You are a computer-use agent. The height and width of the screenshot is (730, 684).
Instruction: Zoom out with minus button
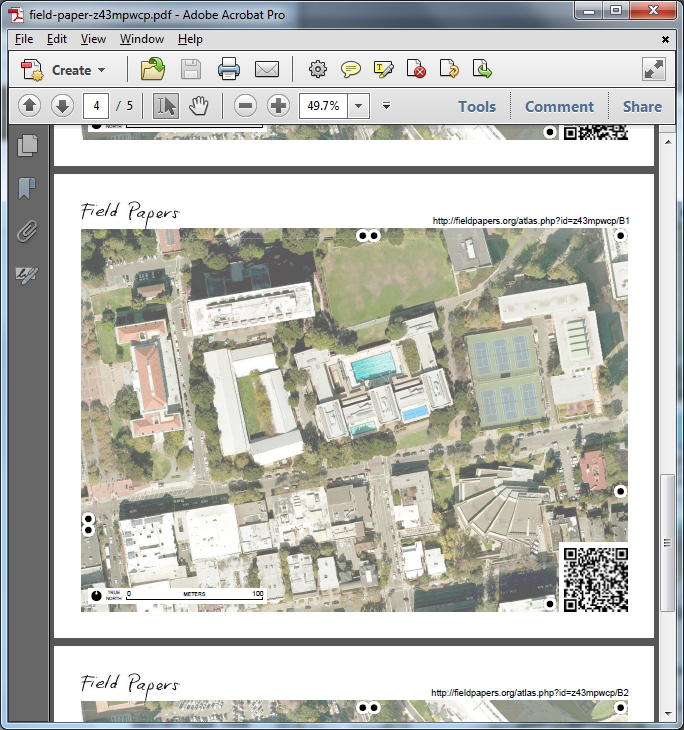coord(245,106)
